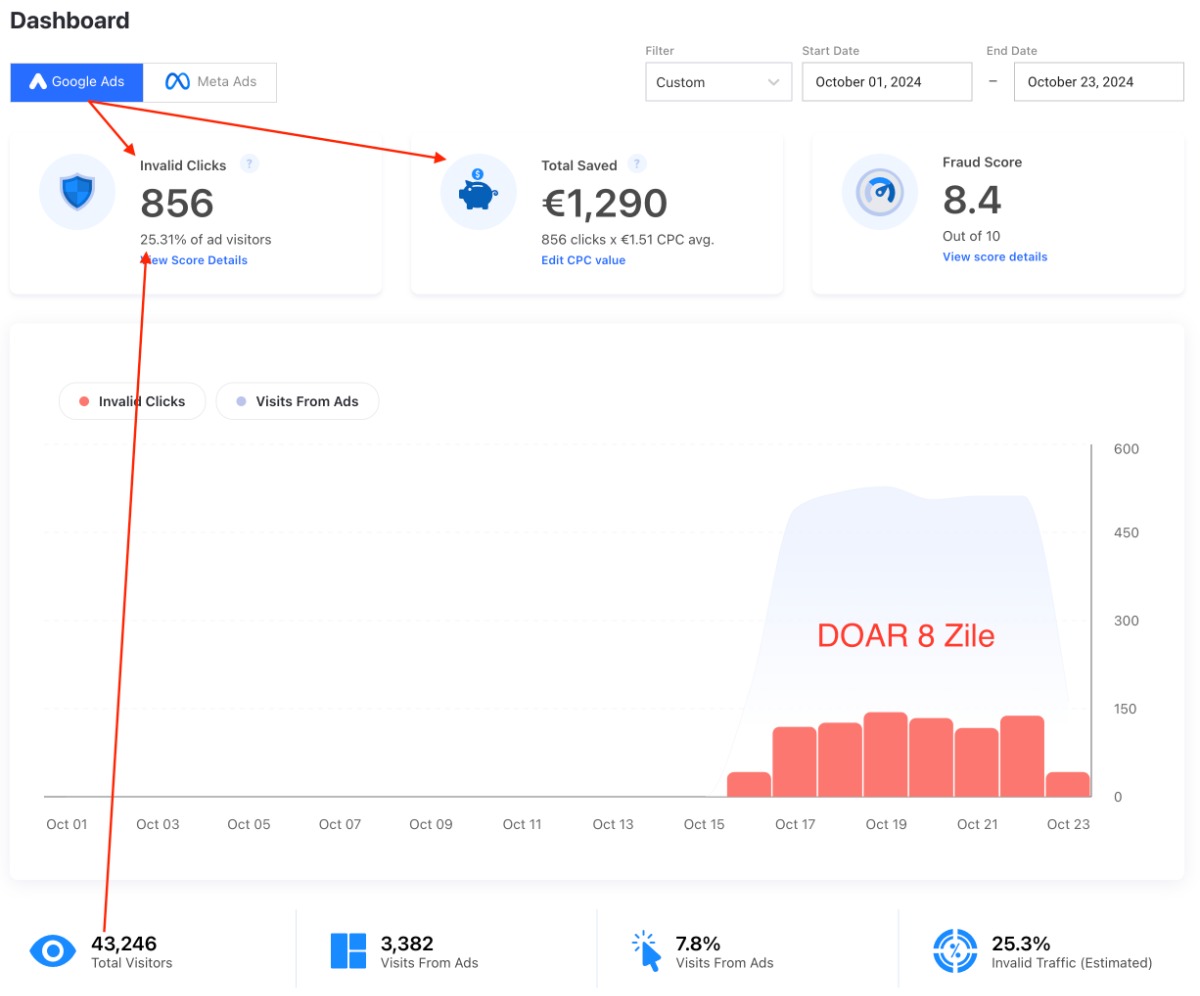Open the Invalid Clicks help tooltip icon
The width and height of the screenshot is (1200, 996).
[x=250, y=164]
